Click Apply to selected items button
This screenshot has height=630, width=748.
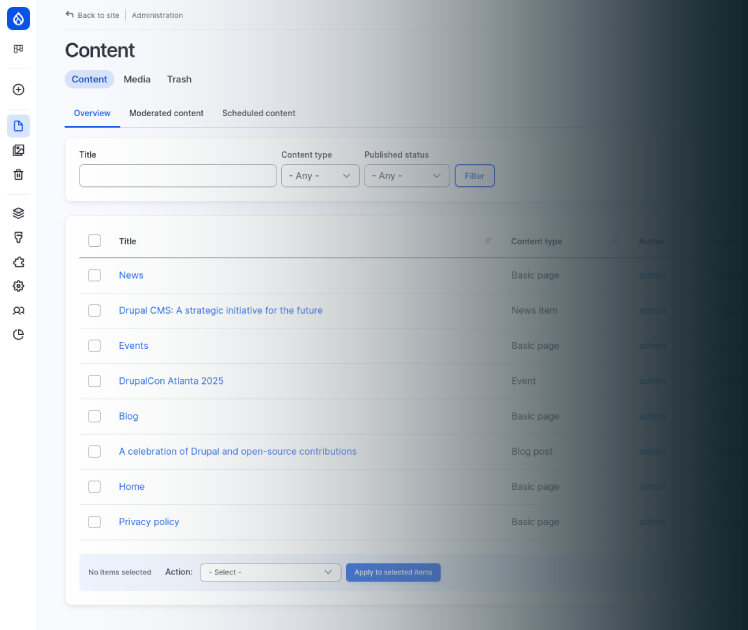pyautogui.click(x=393, y=572)
